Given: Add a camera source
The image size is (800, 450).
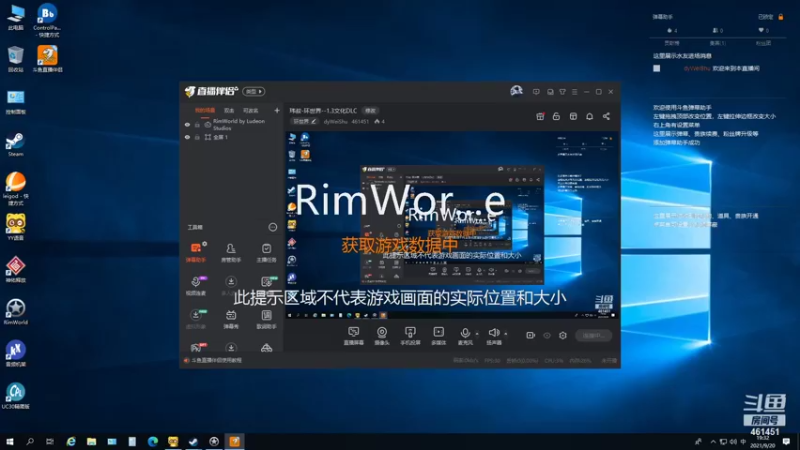Looking at the screenshot, I should pyautogui.click(x=382, y=336).
